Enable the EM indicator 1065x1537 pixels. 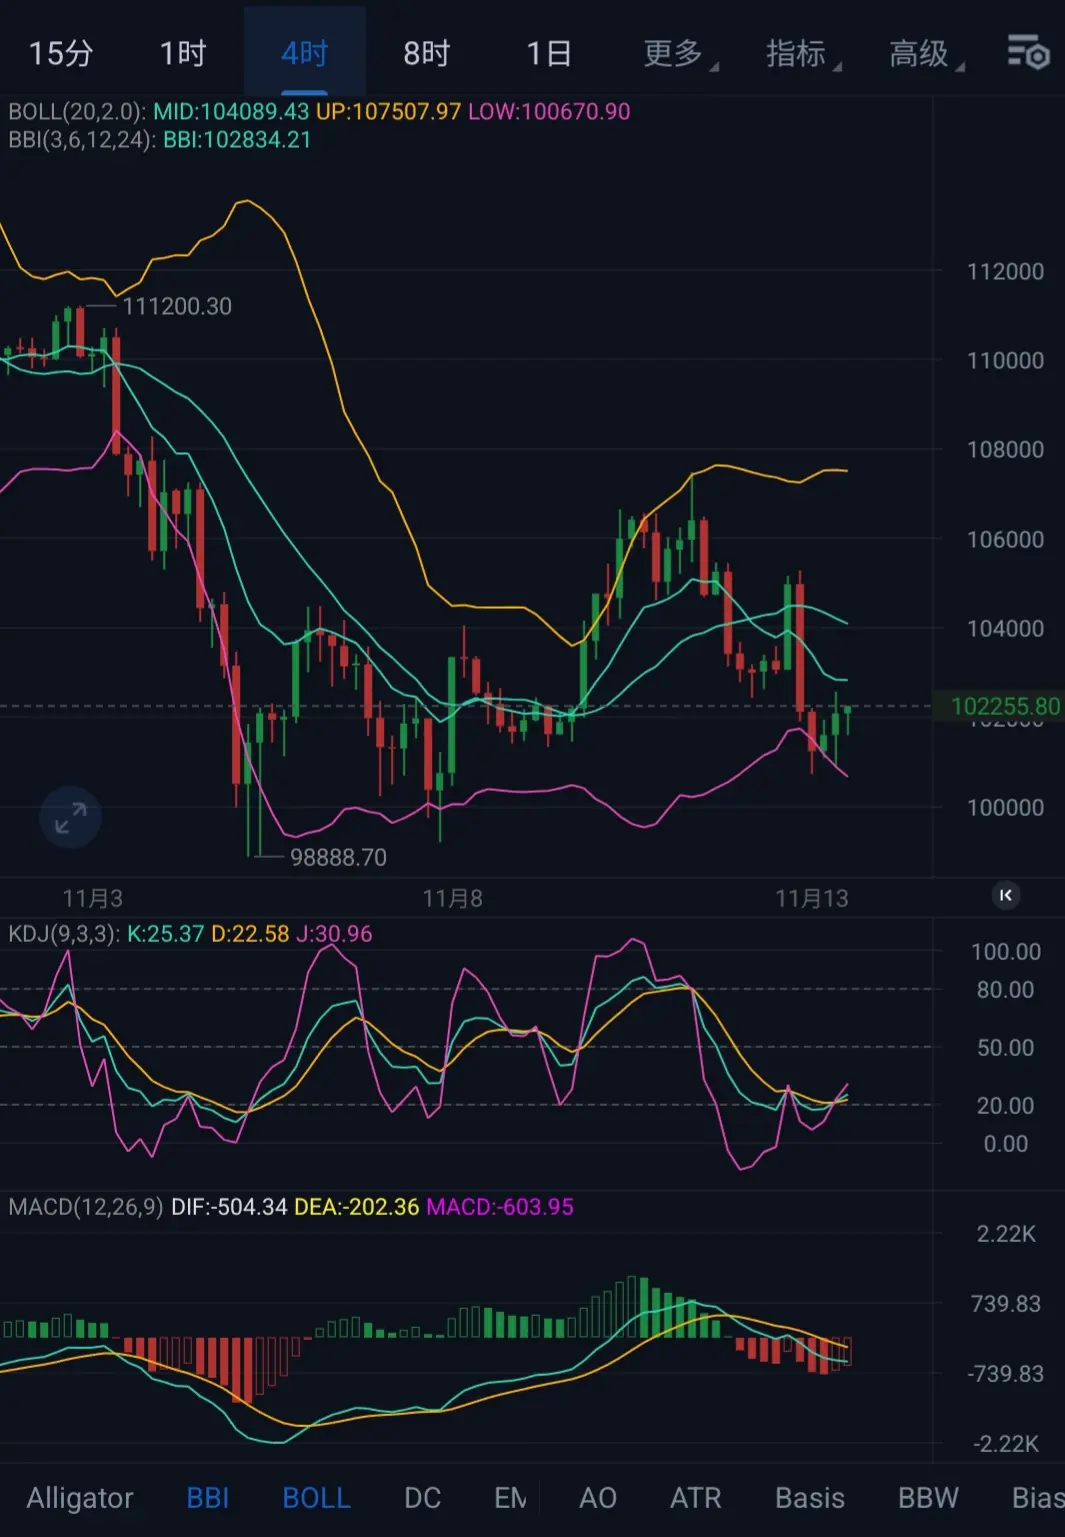click(510, 1497)
